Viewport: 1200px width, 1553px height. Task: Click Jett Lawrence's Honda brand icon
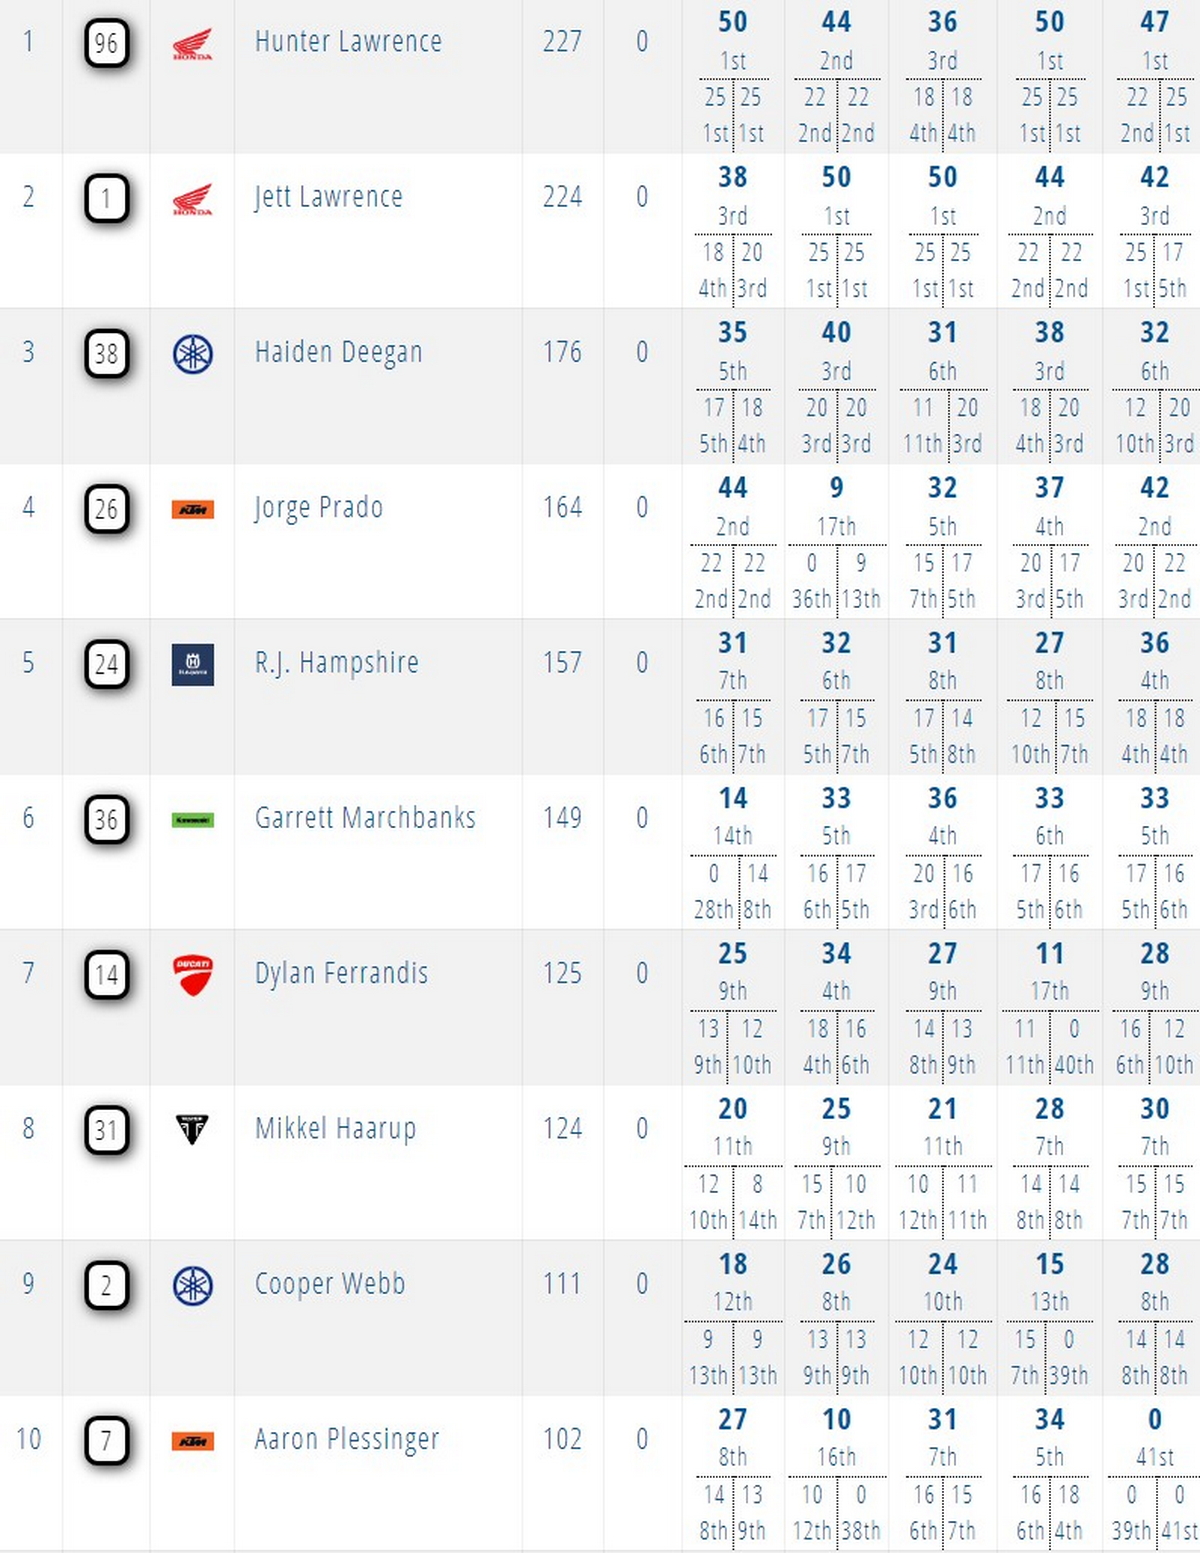point(192,199)
